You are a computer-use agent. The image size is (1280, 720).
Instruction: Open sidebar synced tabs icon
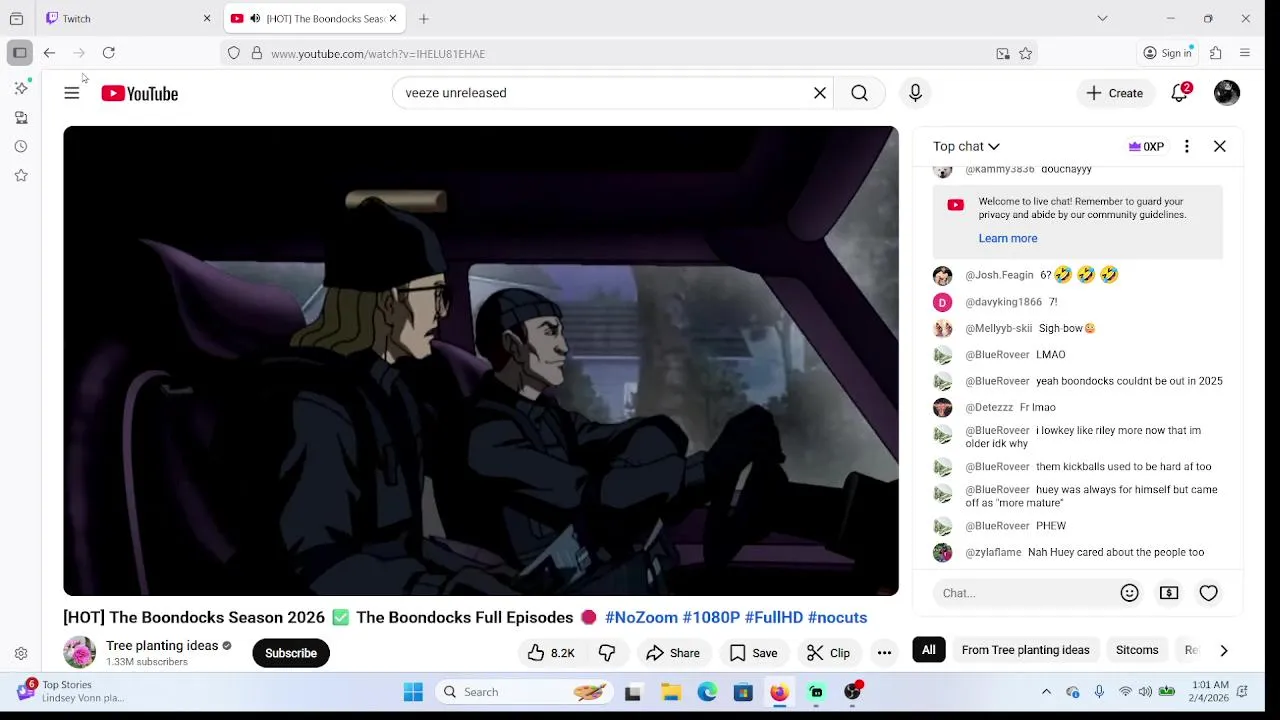coord(21,117)
